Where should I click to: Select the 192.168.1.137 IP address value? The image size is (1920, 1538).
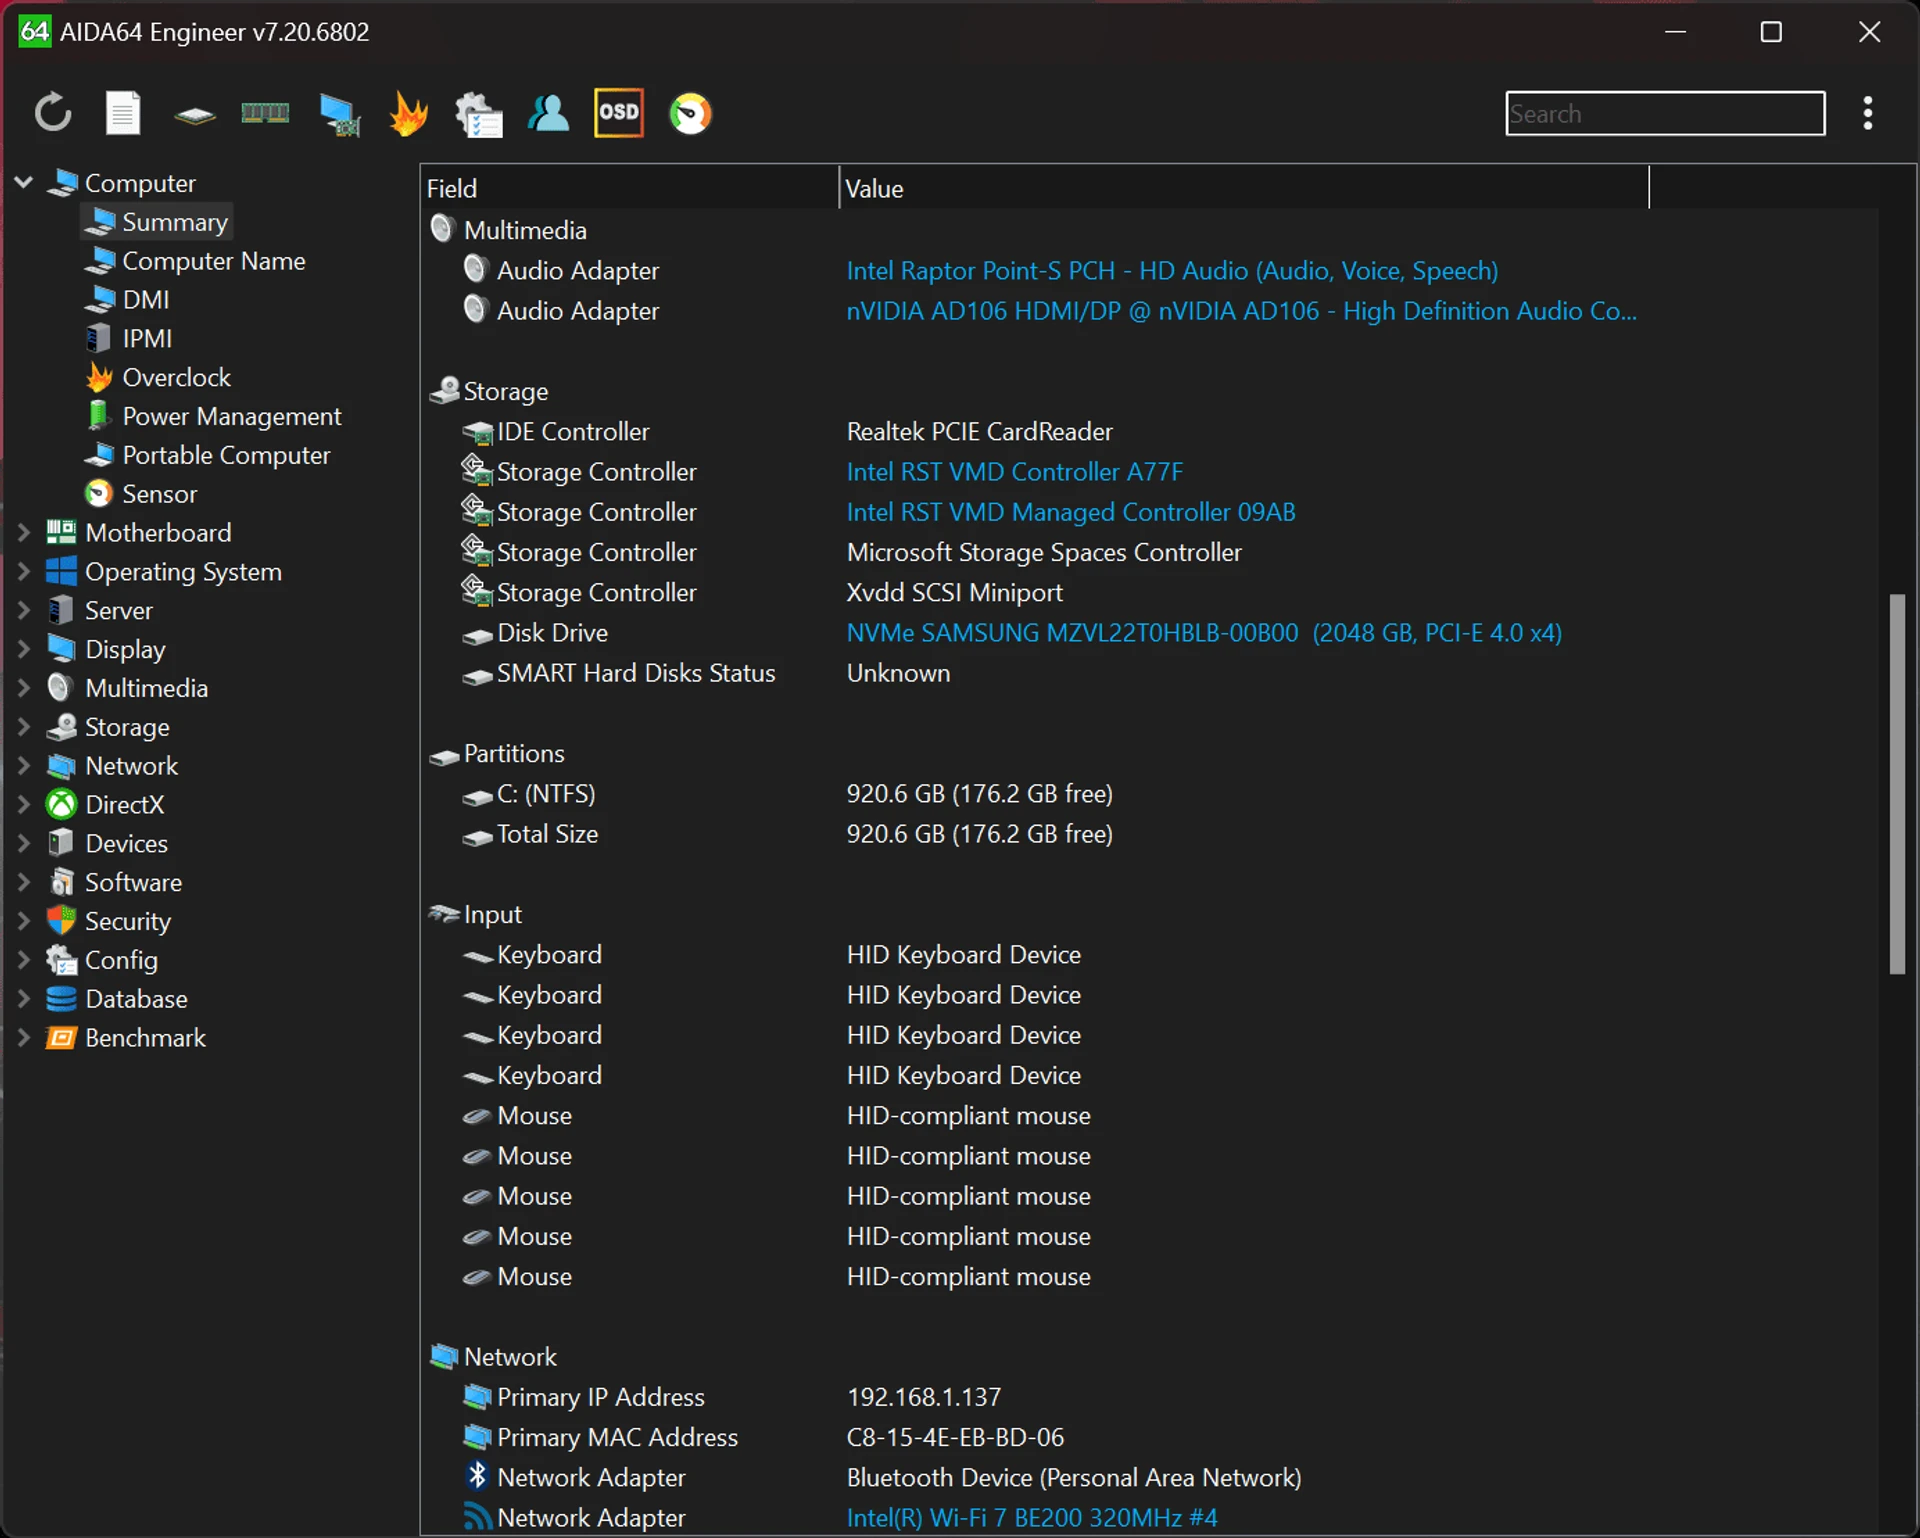(923, 1397)
